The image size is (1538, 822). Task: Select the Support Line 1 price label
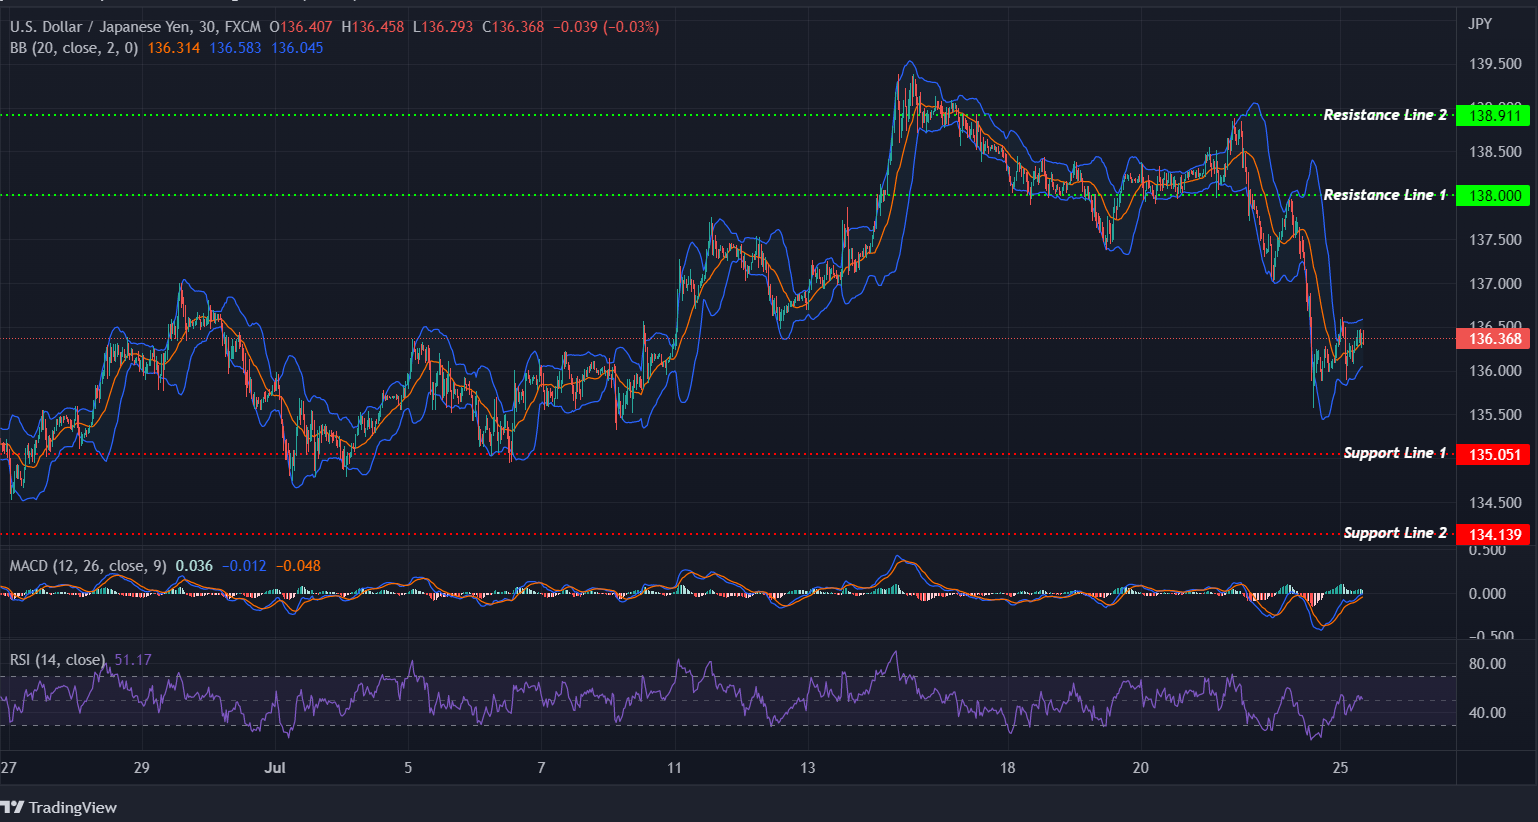1495,453
